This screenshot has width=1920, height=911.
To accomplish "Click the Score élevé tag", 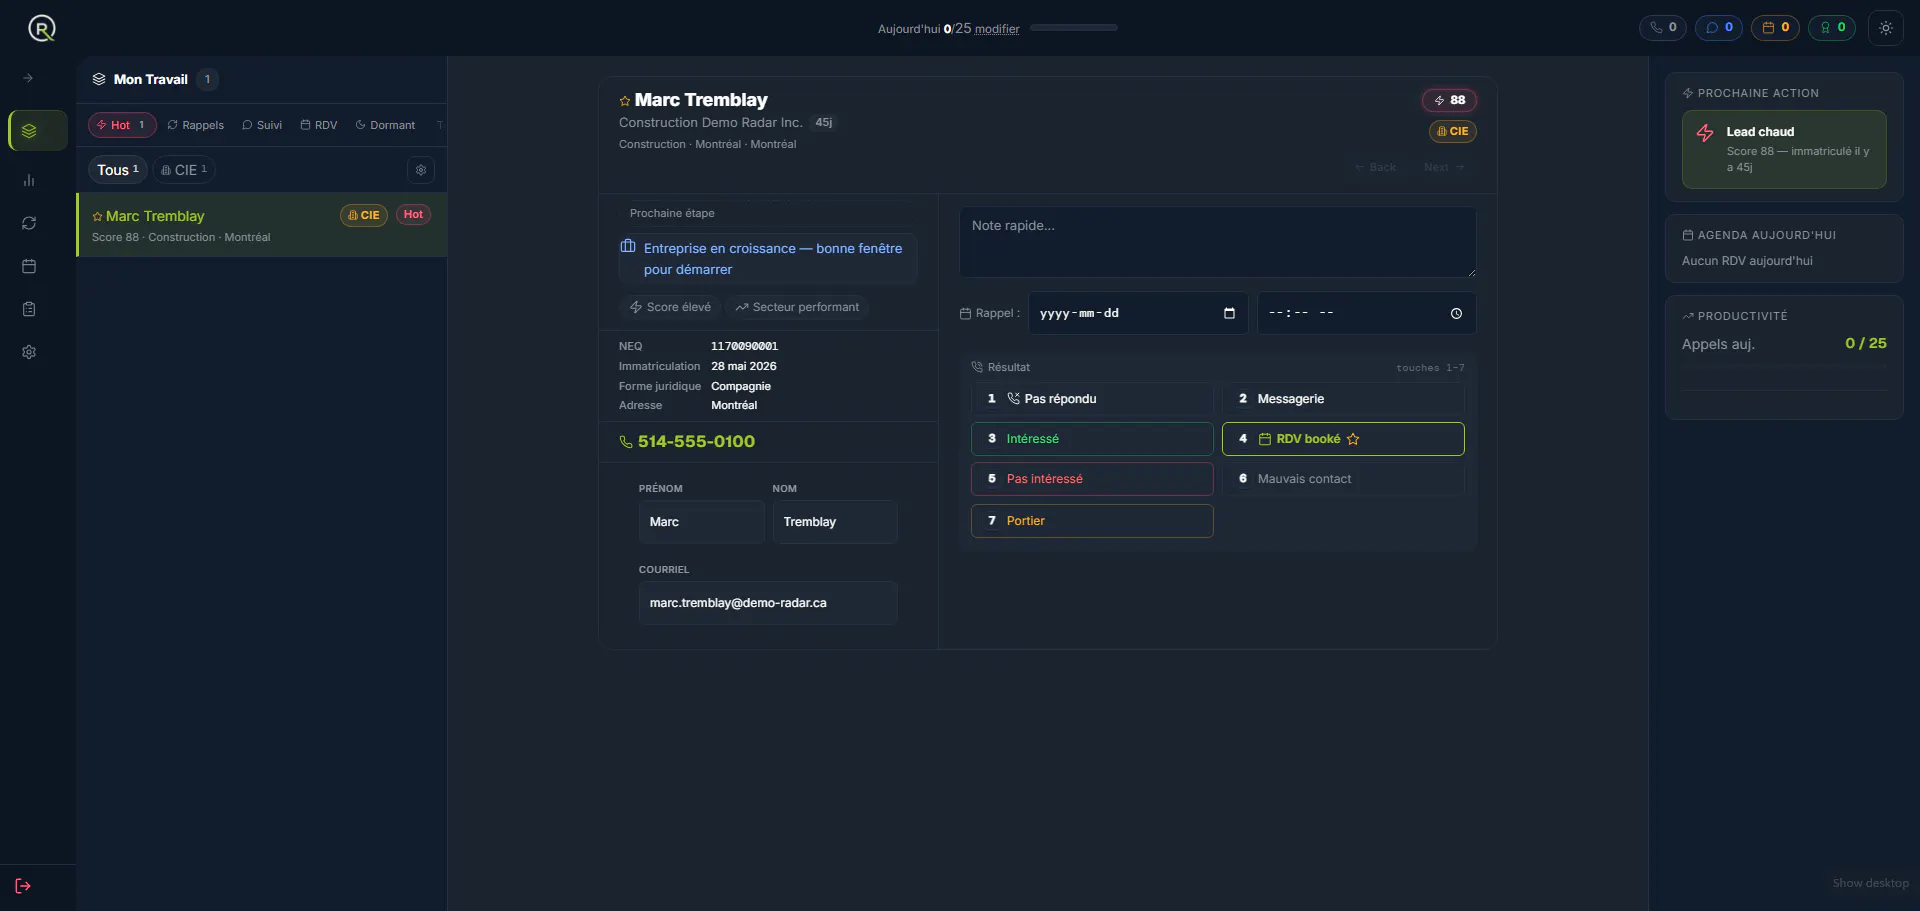I will coord(670,307).
